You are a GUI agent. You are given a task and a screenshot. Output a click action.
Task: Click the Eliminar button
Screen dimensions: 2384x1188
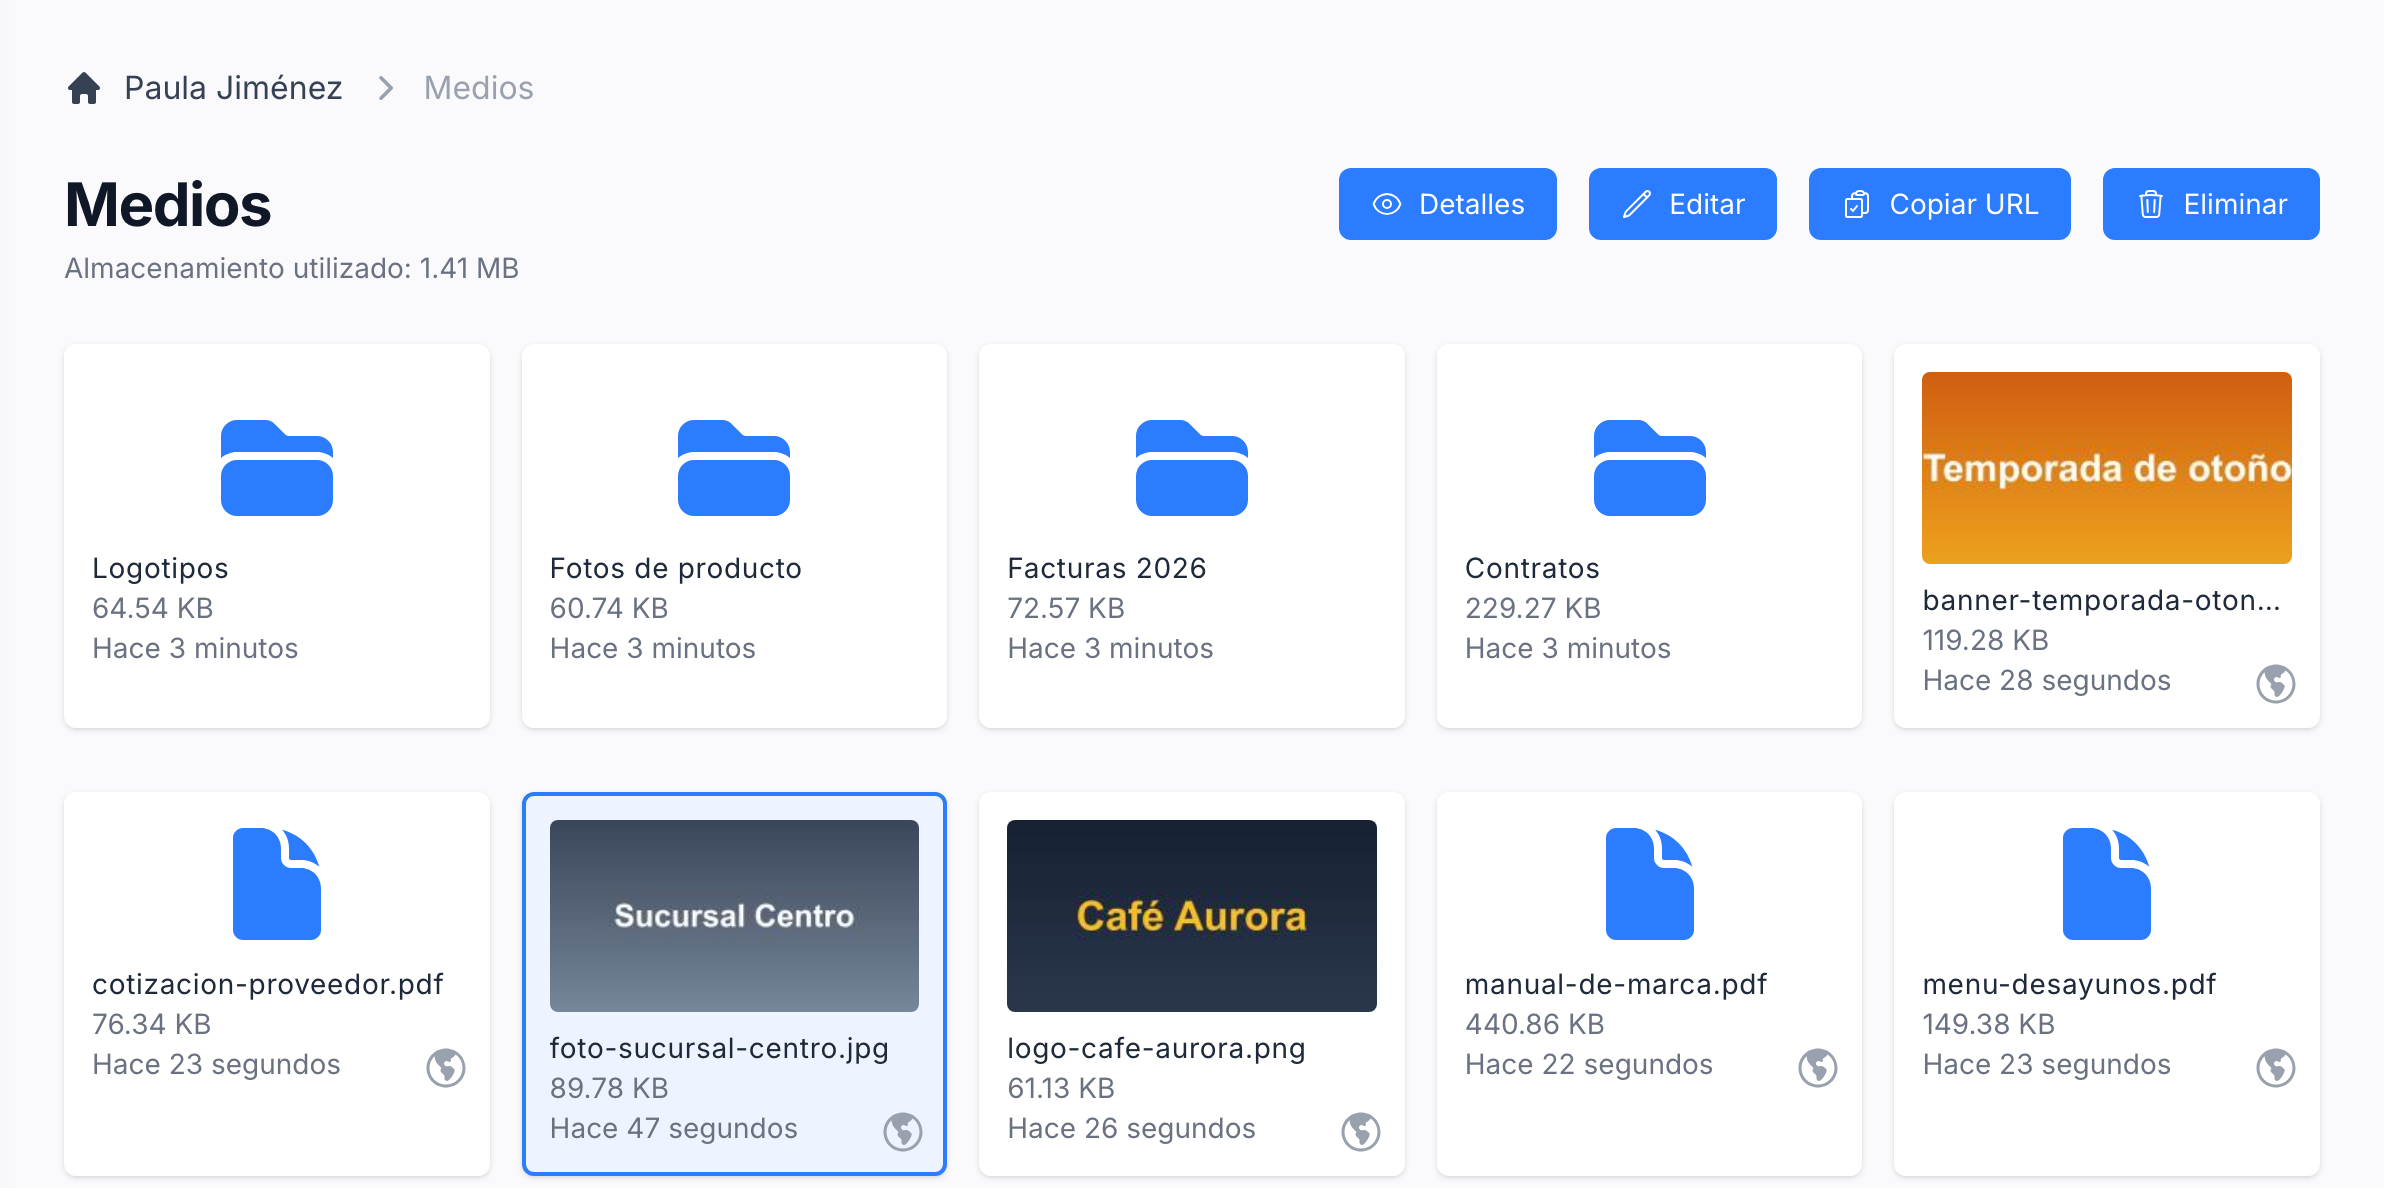point(2211,204)
